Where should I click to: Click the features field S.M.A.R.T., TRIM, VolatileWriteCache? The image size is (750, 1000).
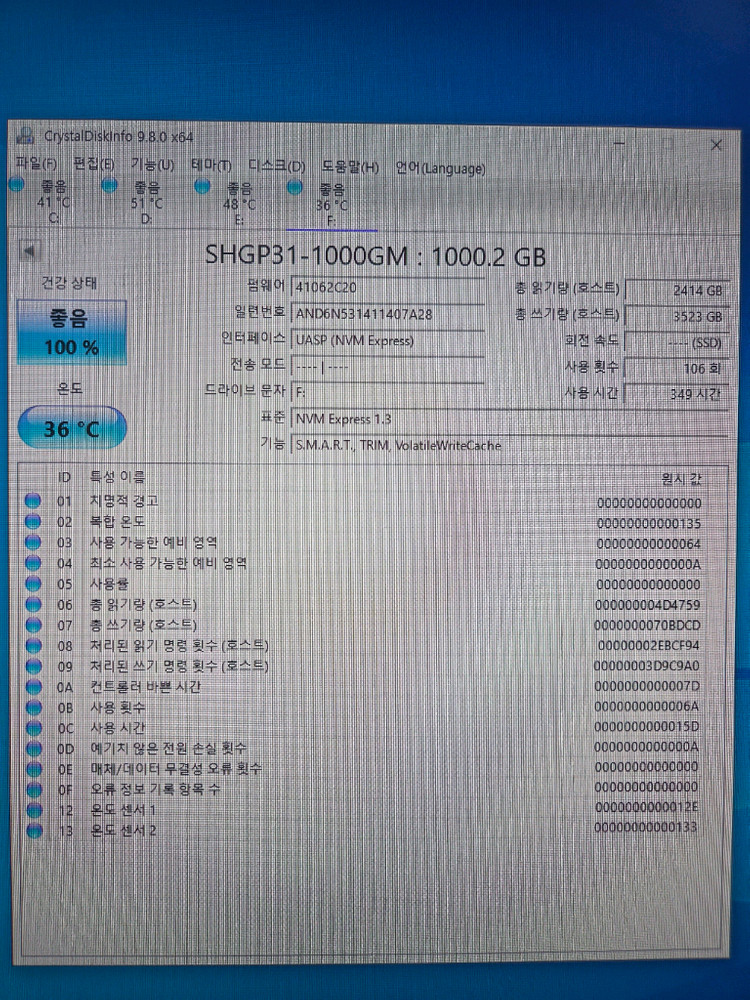509,445
